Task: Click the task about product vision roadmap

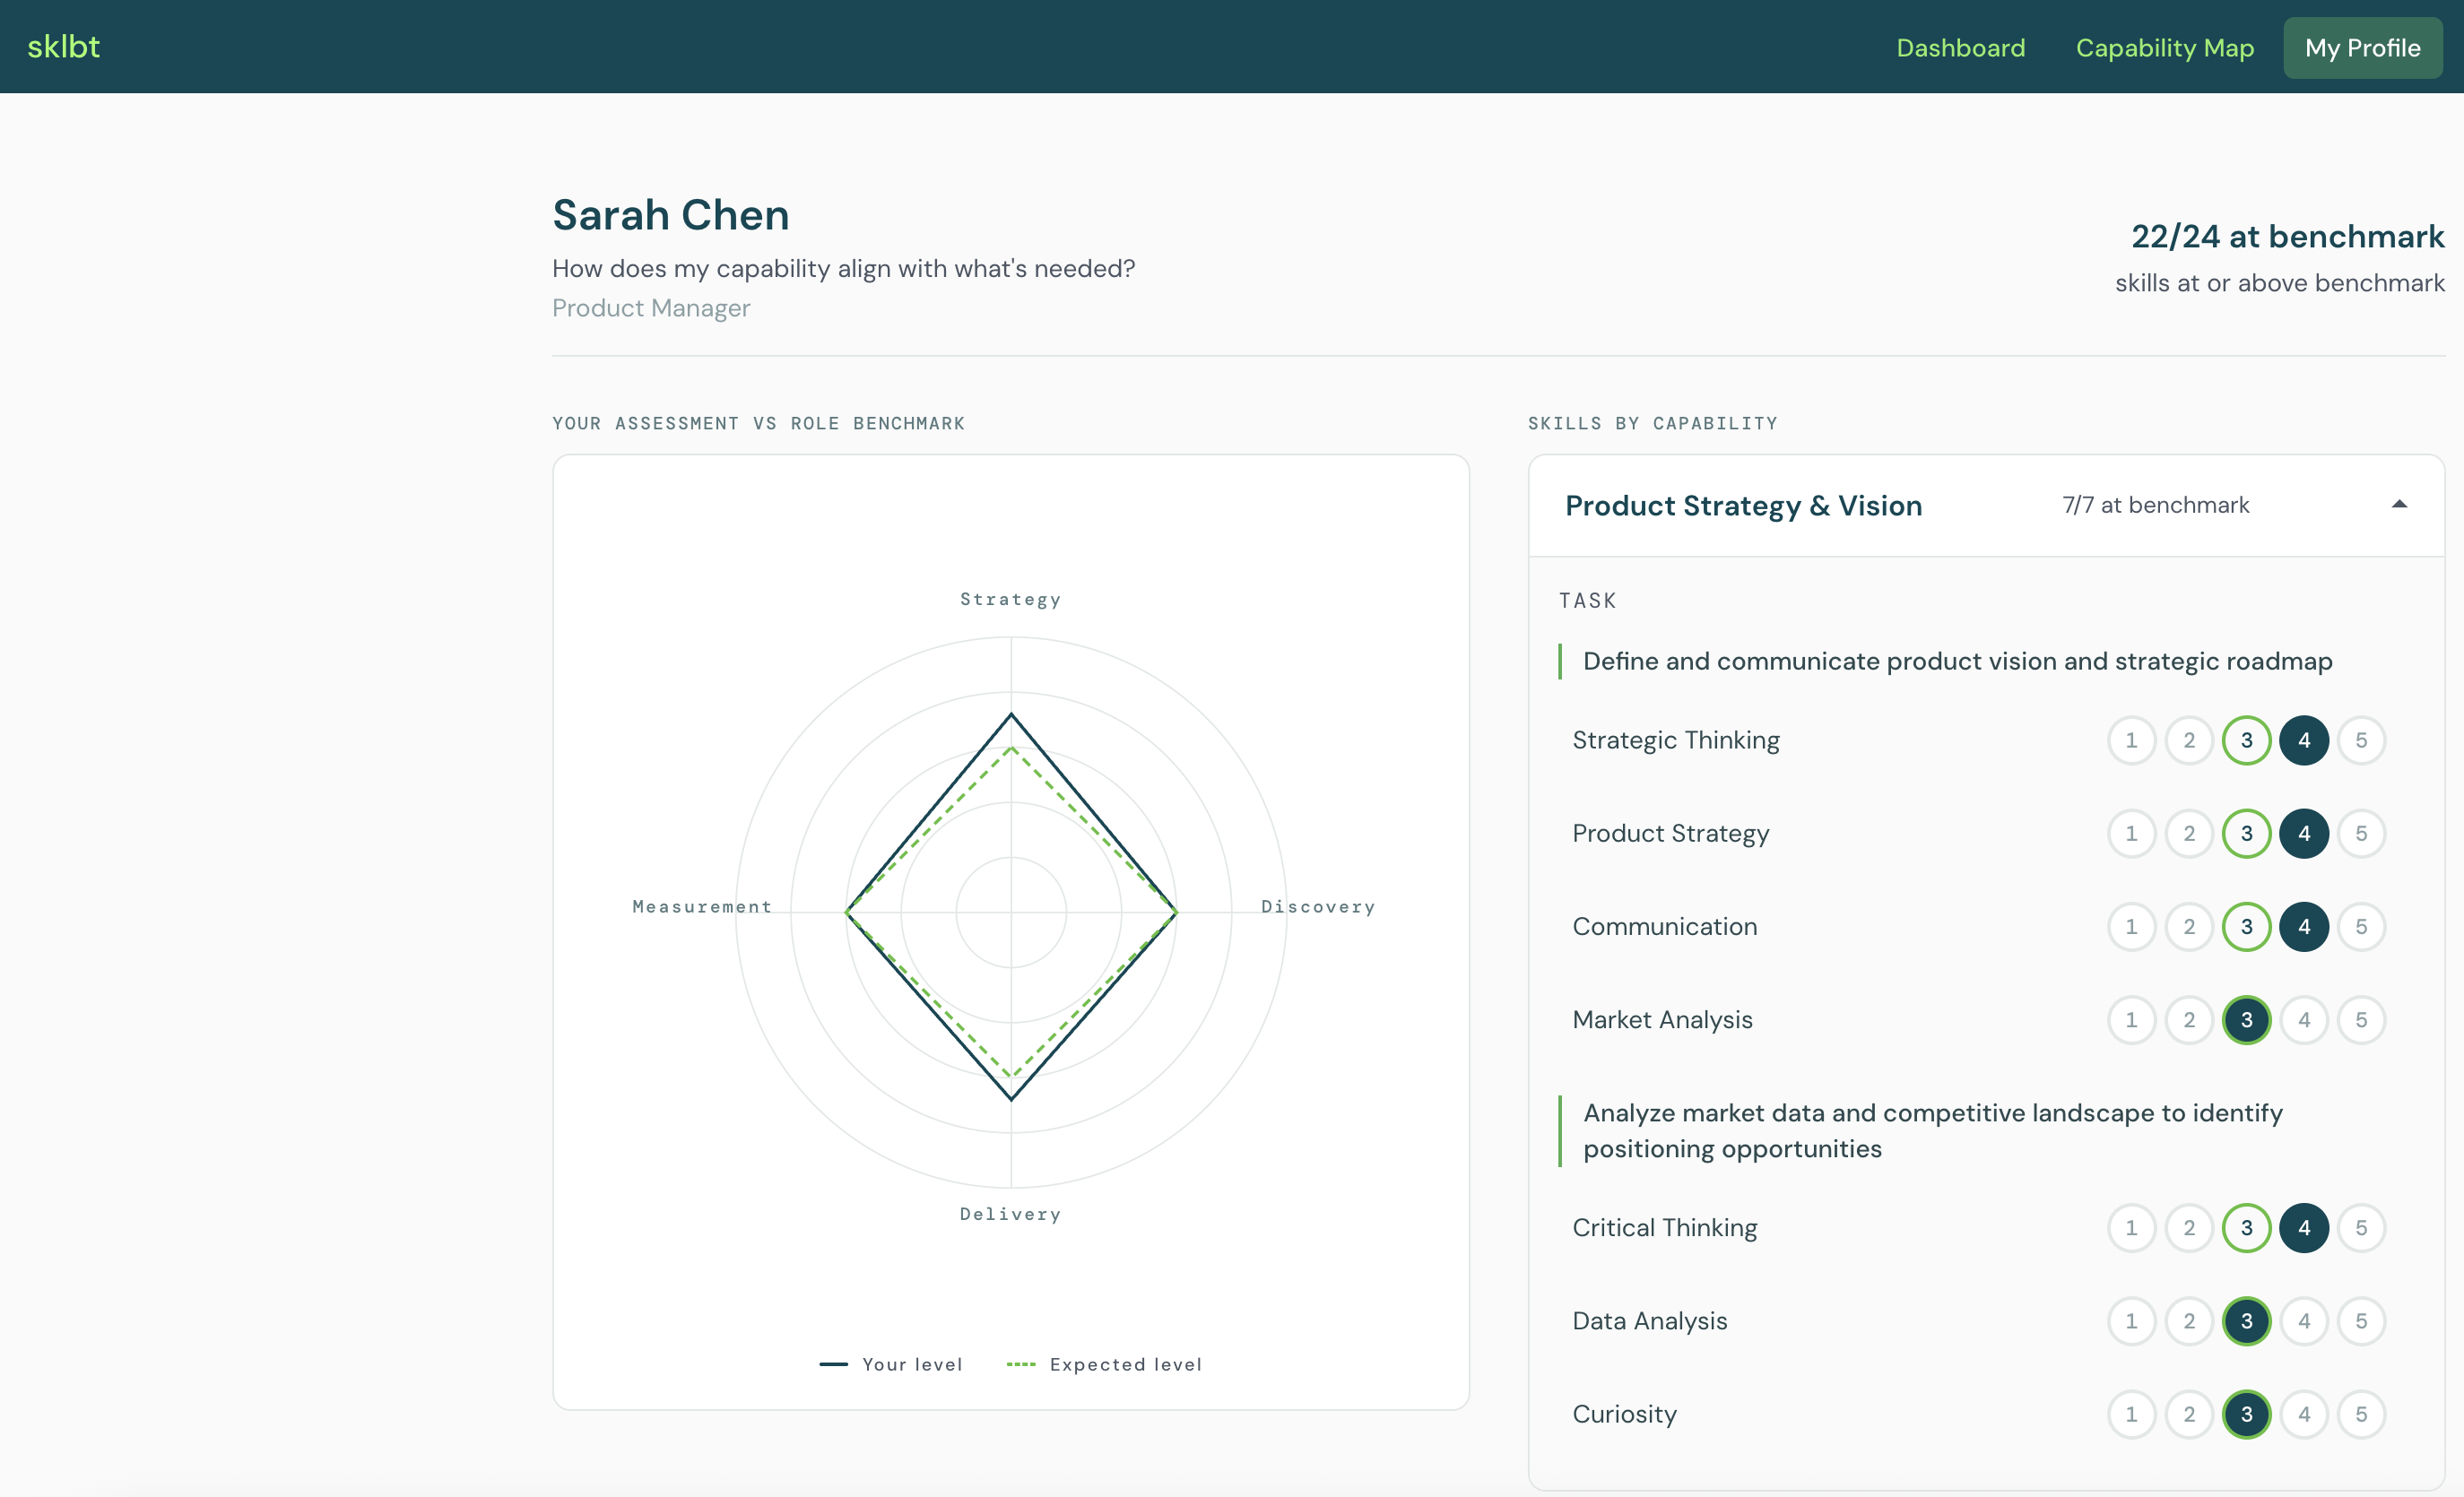Action: (x=1956, y=661)
